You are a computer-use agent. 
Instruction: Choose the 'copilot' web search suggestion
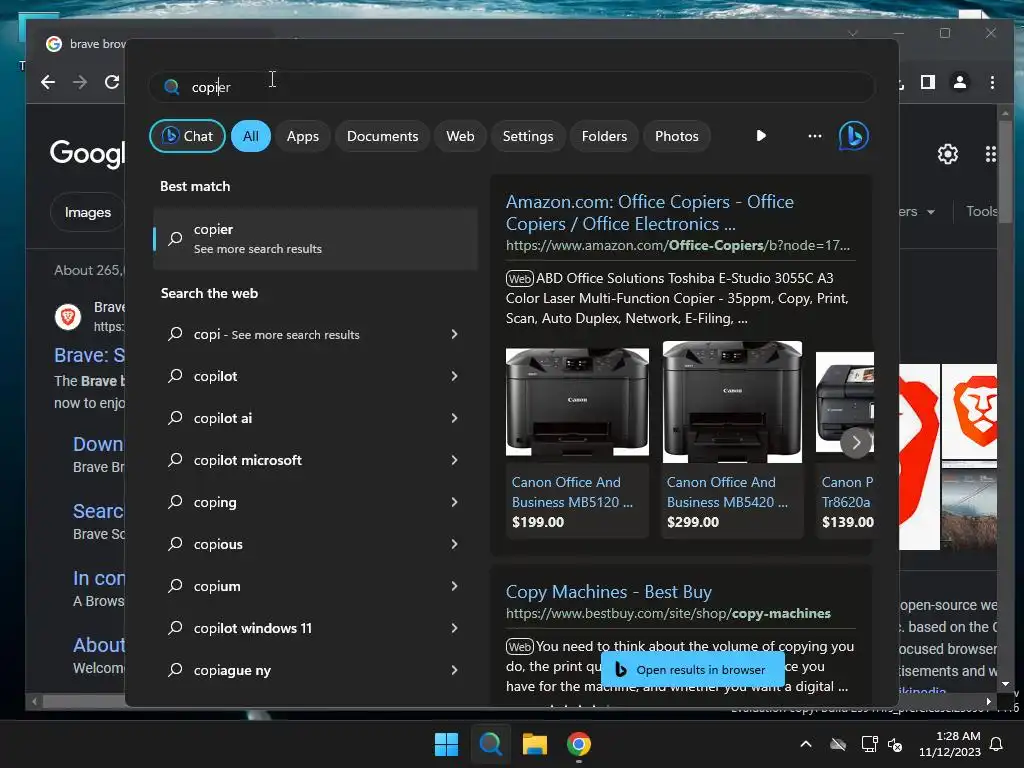tap(216, 376)
